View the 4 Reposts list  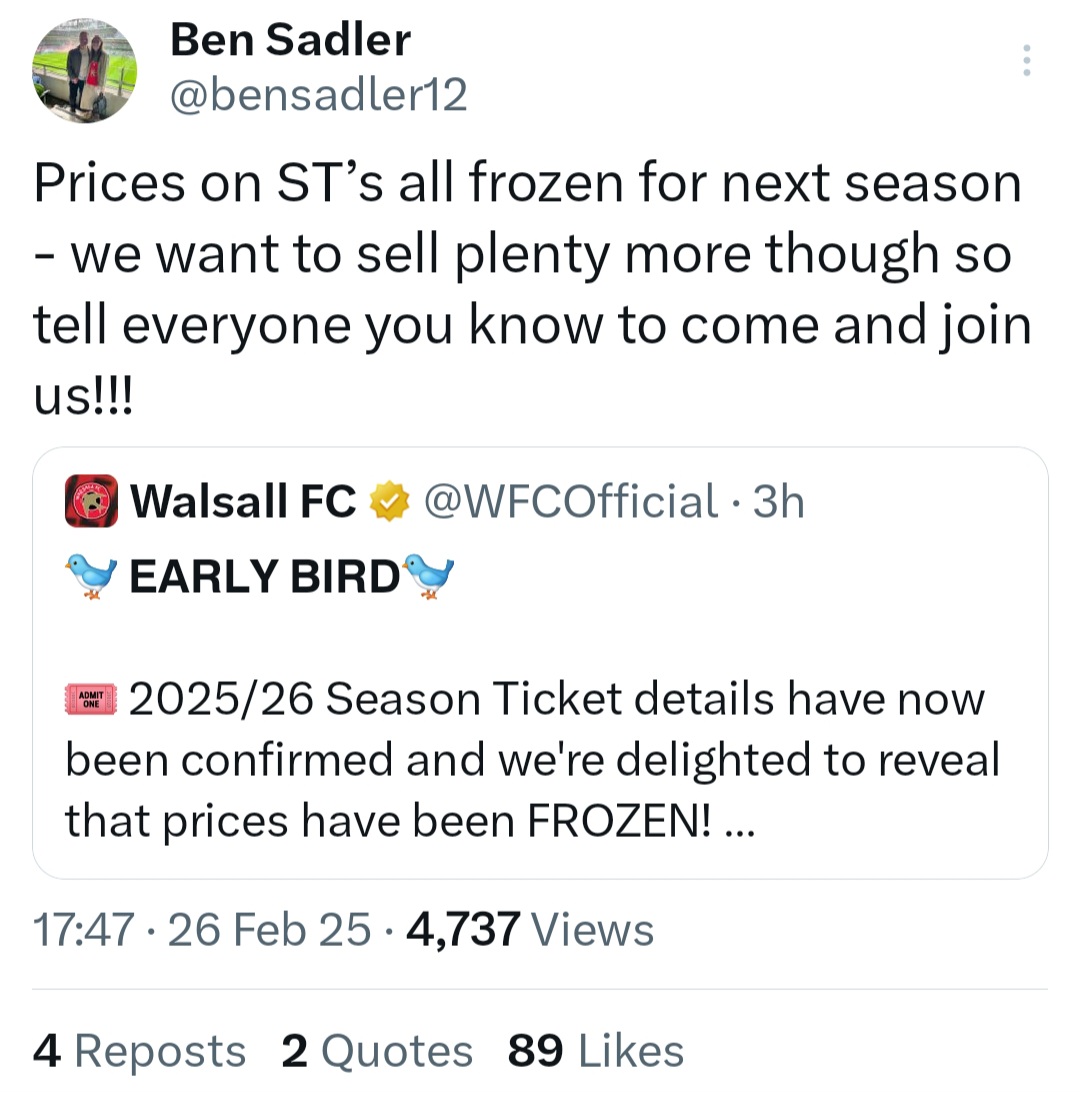tap(139, 1051)
